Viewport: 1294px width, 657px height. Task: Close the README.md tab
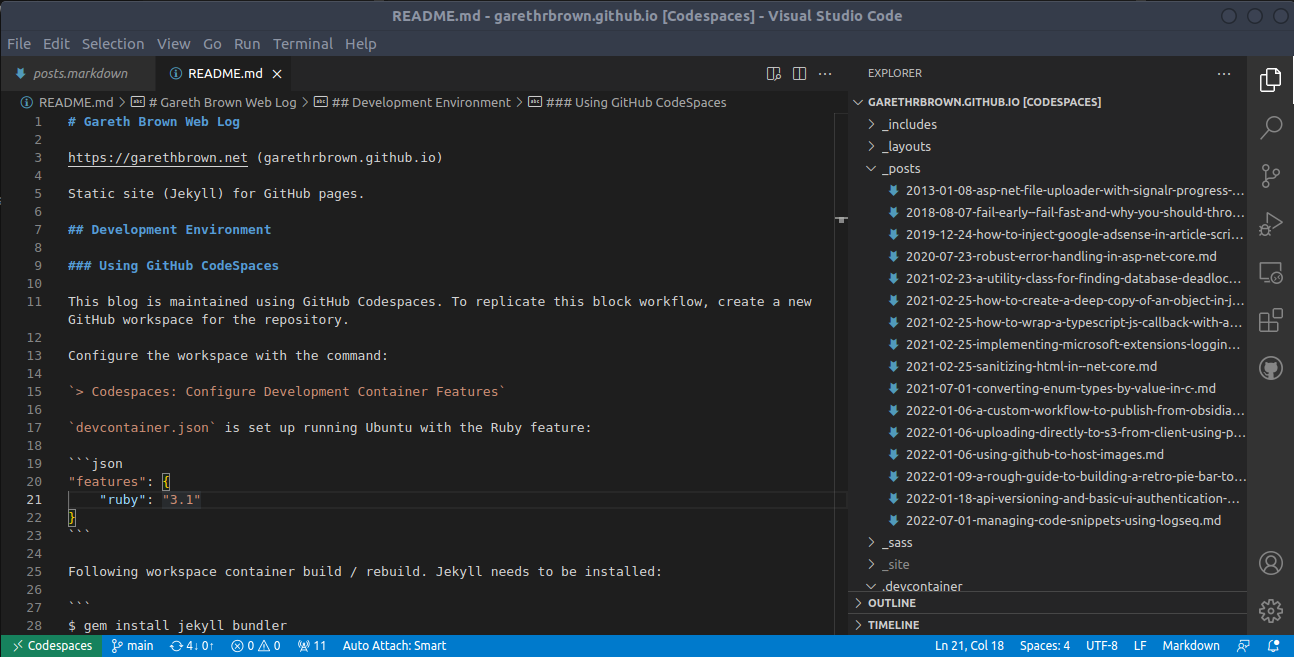coord(277,74)
